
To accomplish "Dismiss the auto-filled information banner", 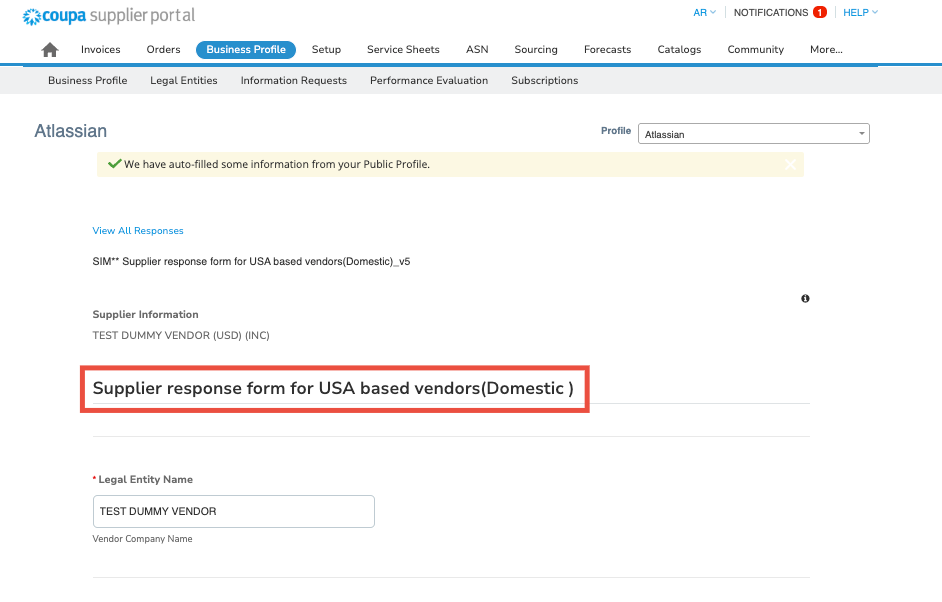I will [x=790, y=165].
